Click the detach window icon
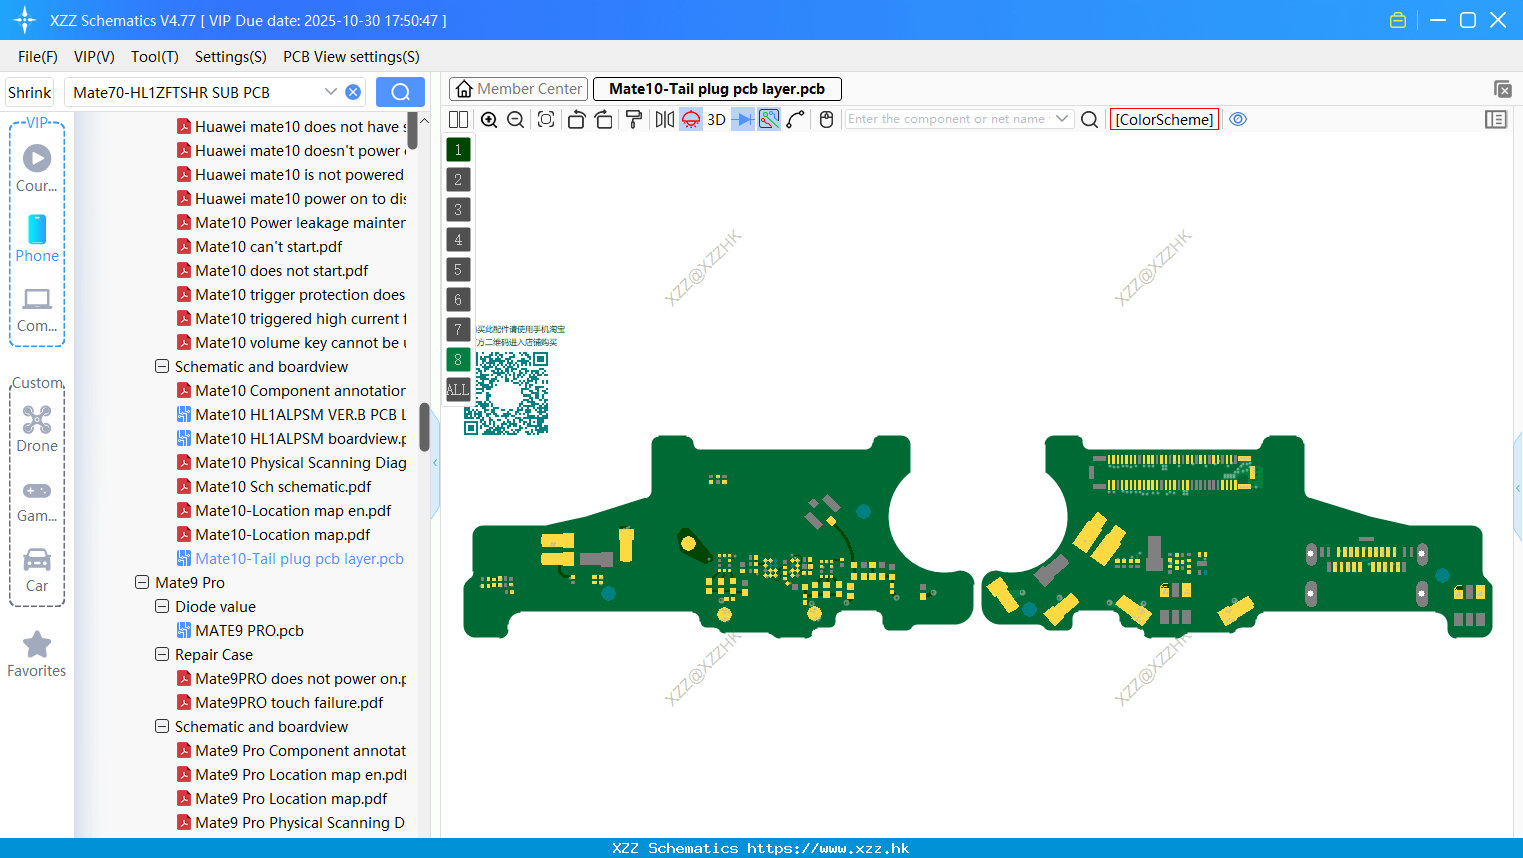 [x=1502, y=89]
